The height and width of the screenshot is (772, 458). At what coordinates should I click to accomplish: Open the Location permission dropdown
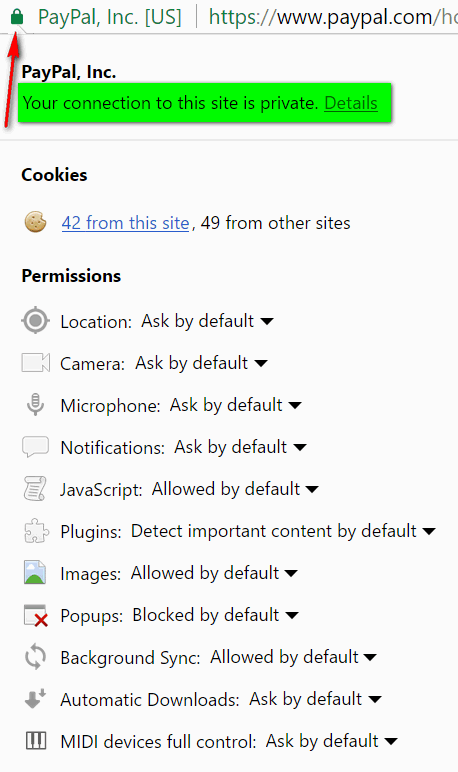coord(207,321)
